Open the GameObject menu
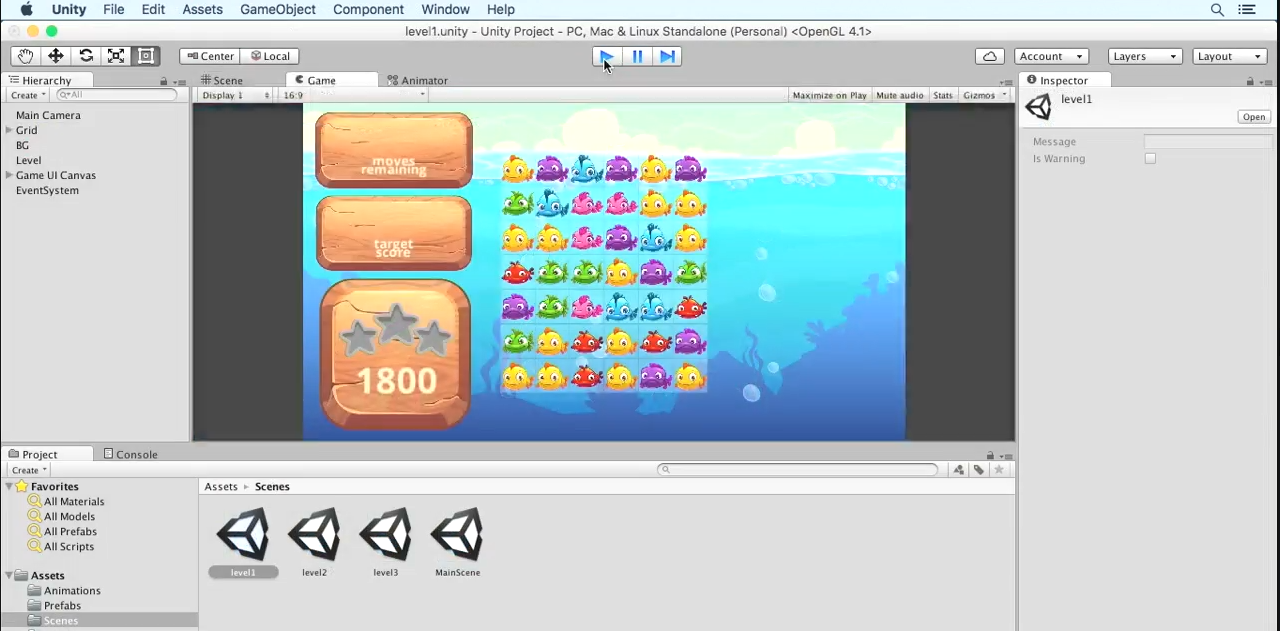Image resolution: width=1280 pixels, height=631 pixels. tap(277, 9)
